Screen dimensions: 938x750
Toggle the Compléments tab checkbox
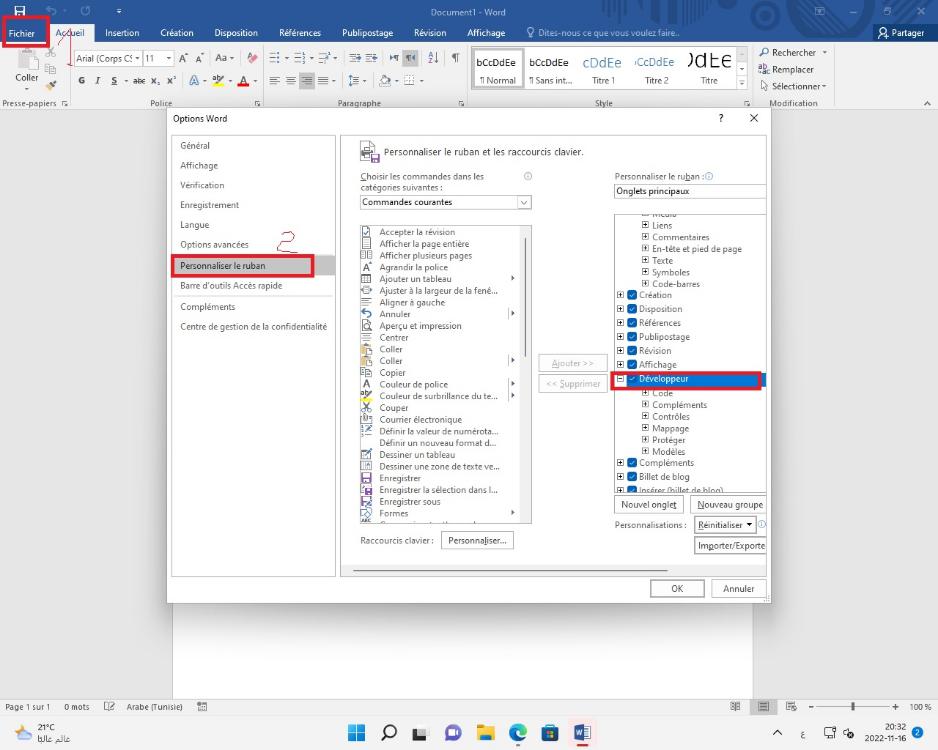pos(632,463)
